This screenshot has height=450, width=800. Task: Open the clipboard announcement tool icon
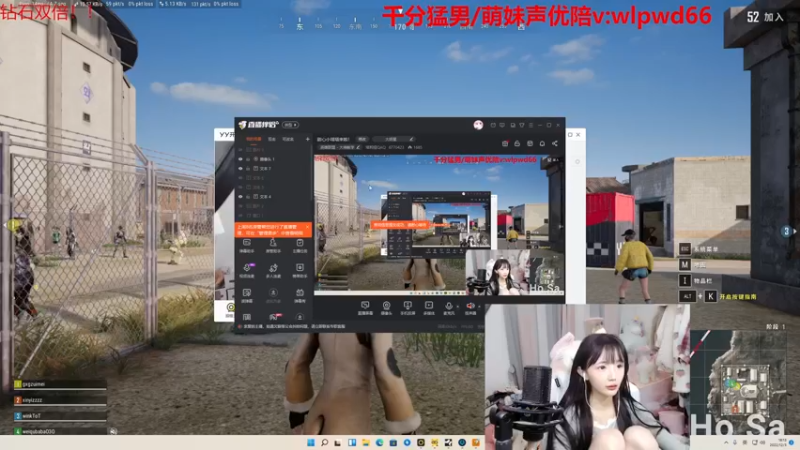pyautogui.click(x=300, y=245)
